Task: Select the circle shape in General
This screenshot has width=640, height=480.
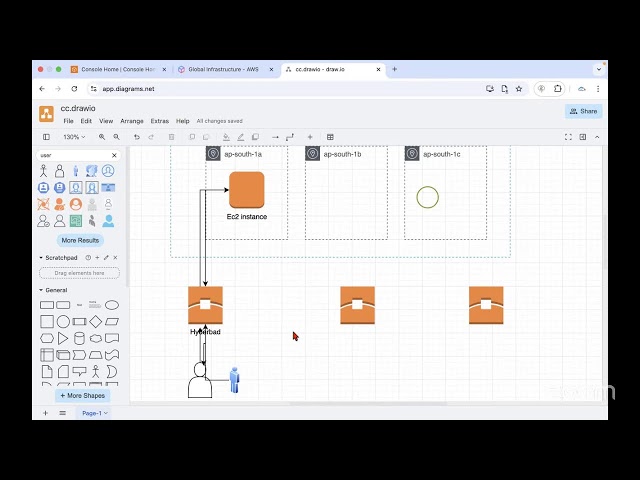Action: tap(63, 322)
